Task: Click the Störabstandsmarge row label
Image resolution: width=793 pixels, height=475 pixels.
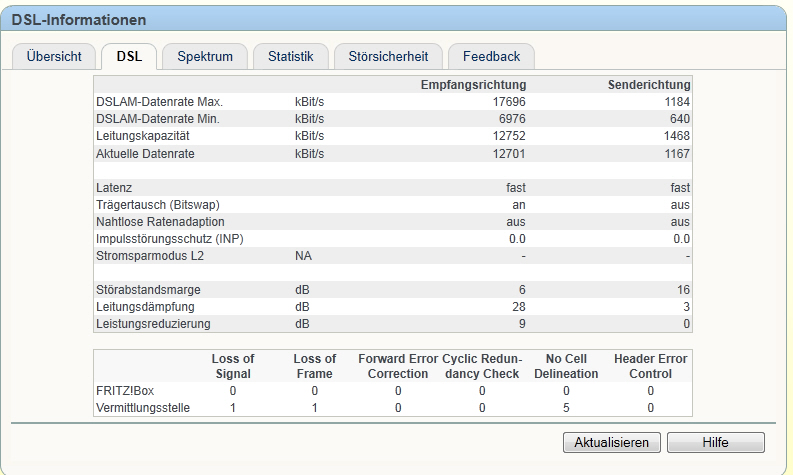Action: click(148, 290)
